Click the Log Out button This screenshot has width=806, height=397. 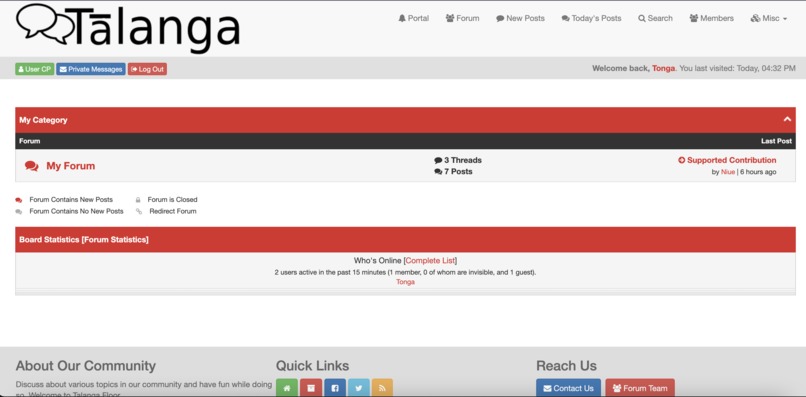(x=148, y=69)
